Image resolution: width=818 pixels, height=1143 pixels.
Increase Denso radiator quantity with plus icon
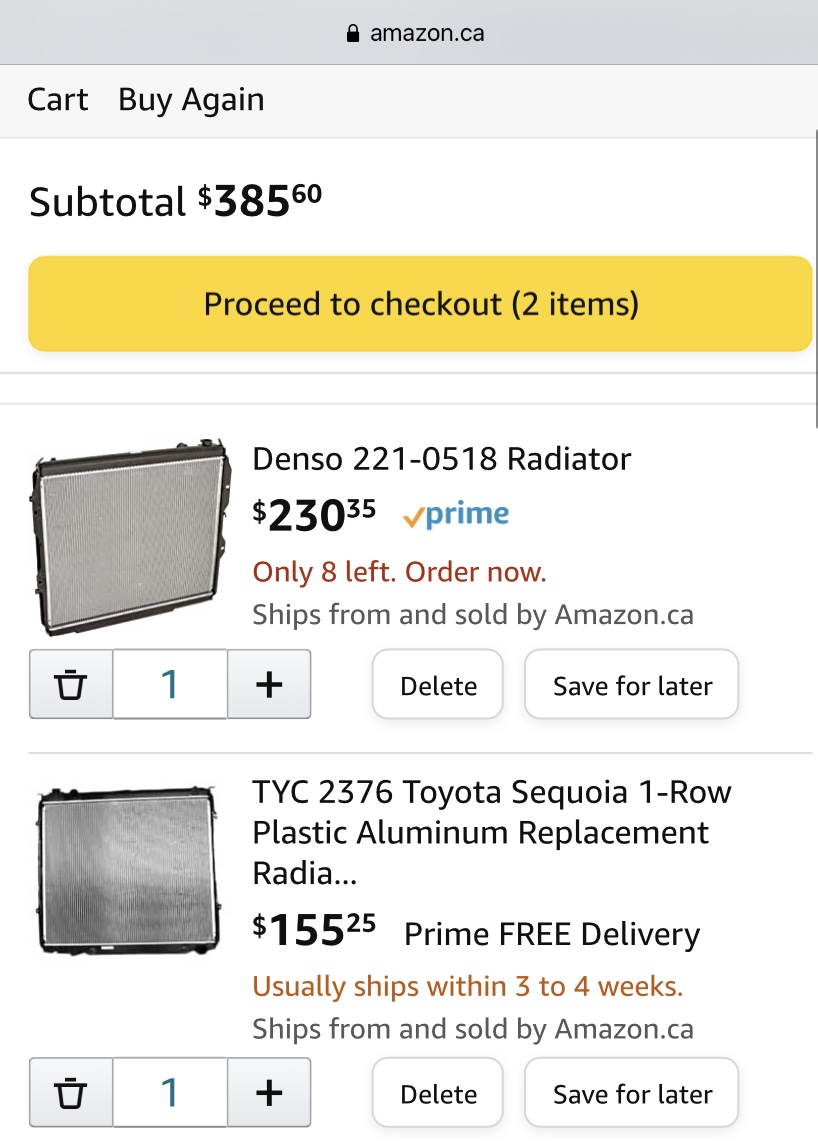point(269,685)
